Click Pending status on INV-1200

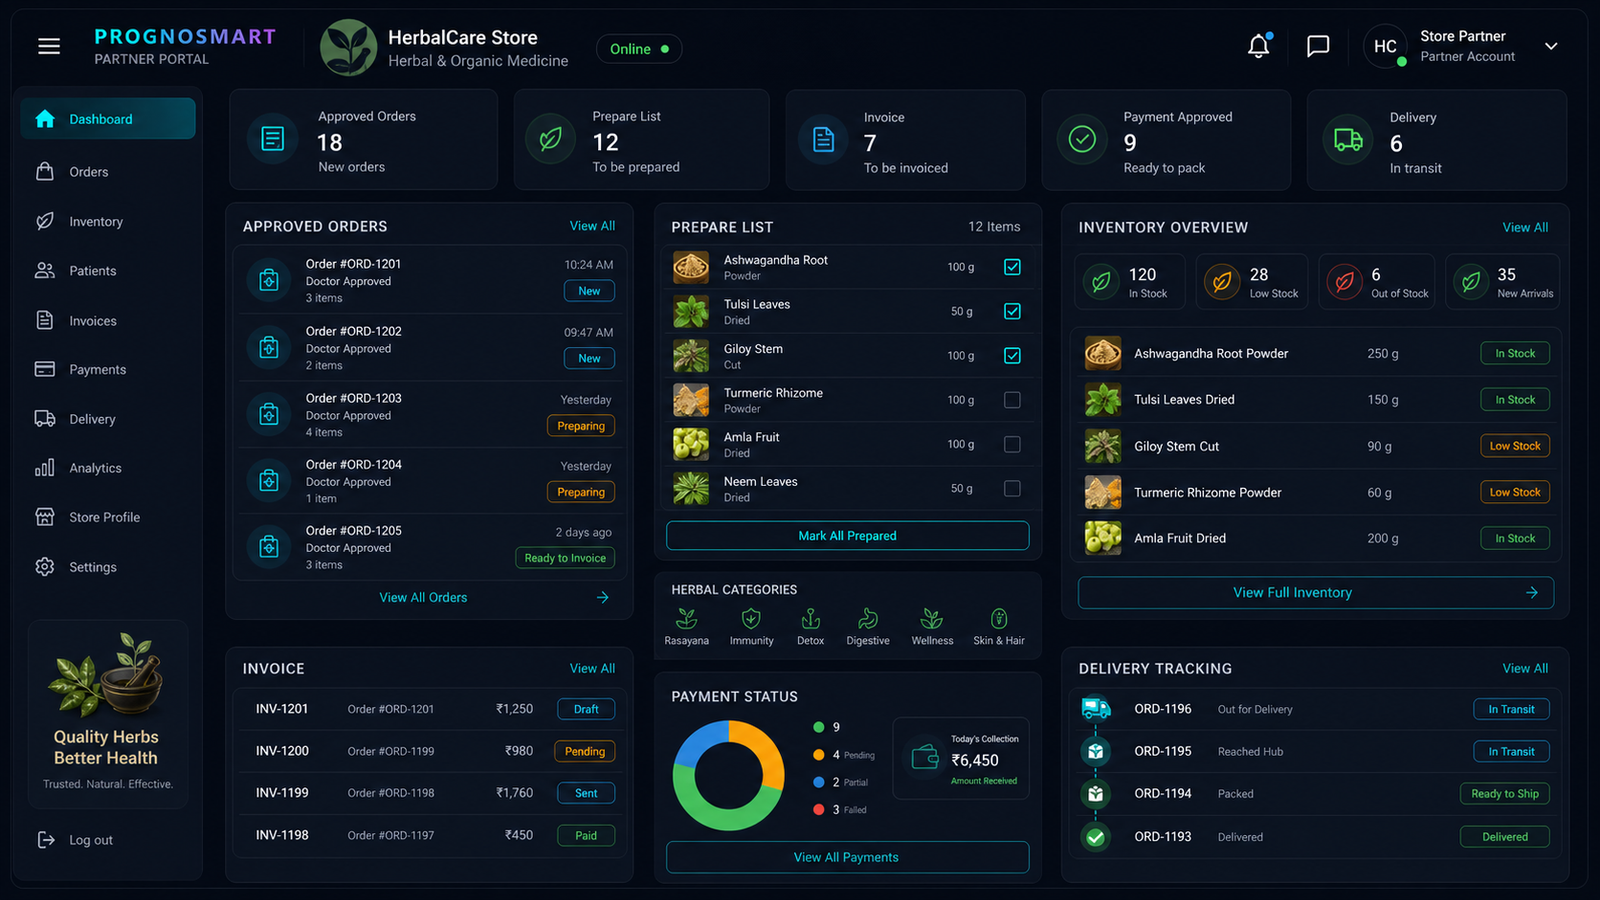(x=585, y=751)
